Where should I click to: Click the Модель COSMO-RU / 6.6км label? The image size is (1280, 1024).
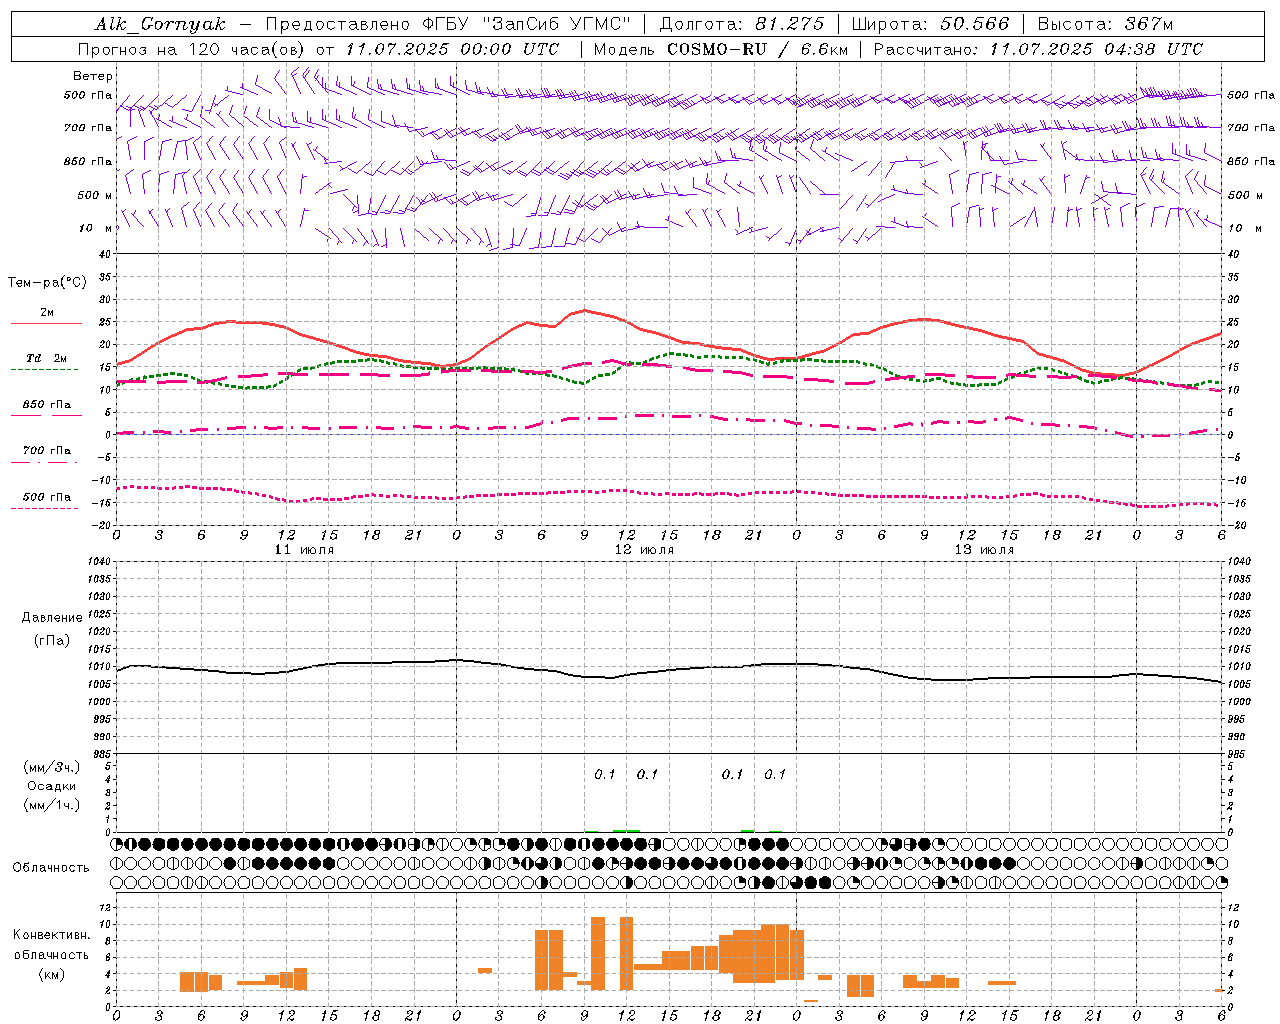pos(721,49)
